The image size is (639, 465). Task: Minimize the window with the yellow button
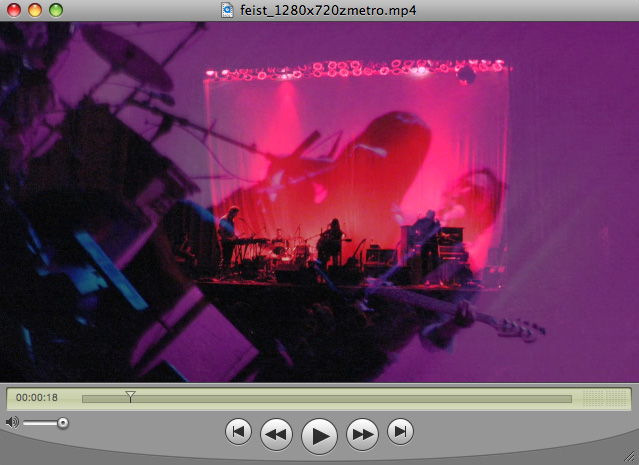tap(35, 10)
